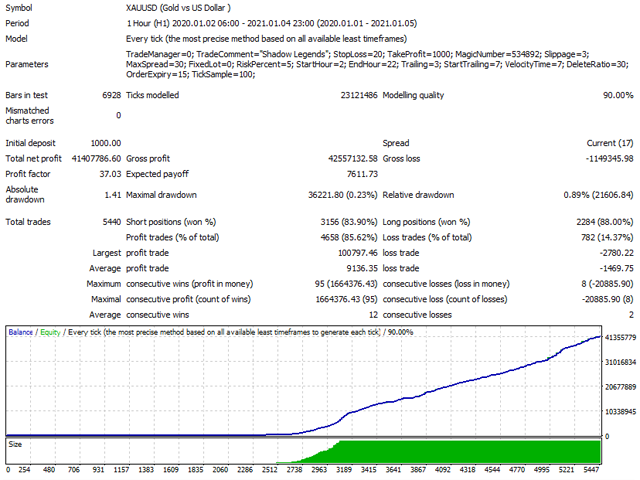
Task: Select the Bars in test value 6928
Action: (x=111, y=95)
